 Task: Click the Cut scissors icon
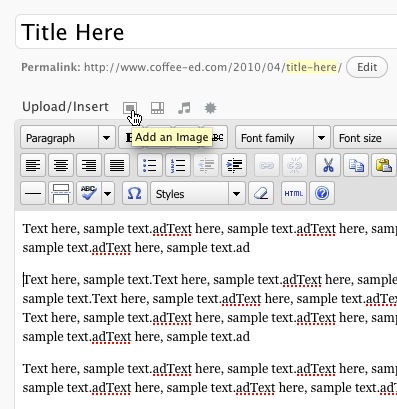(x=328, y=165)
